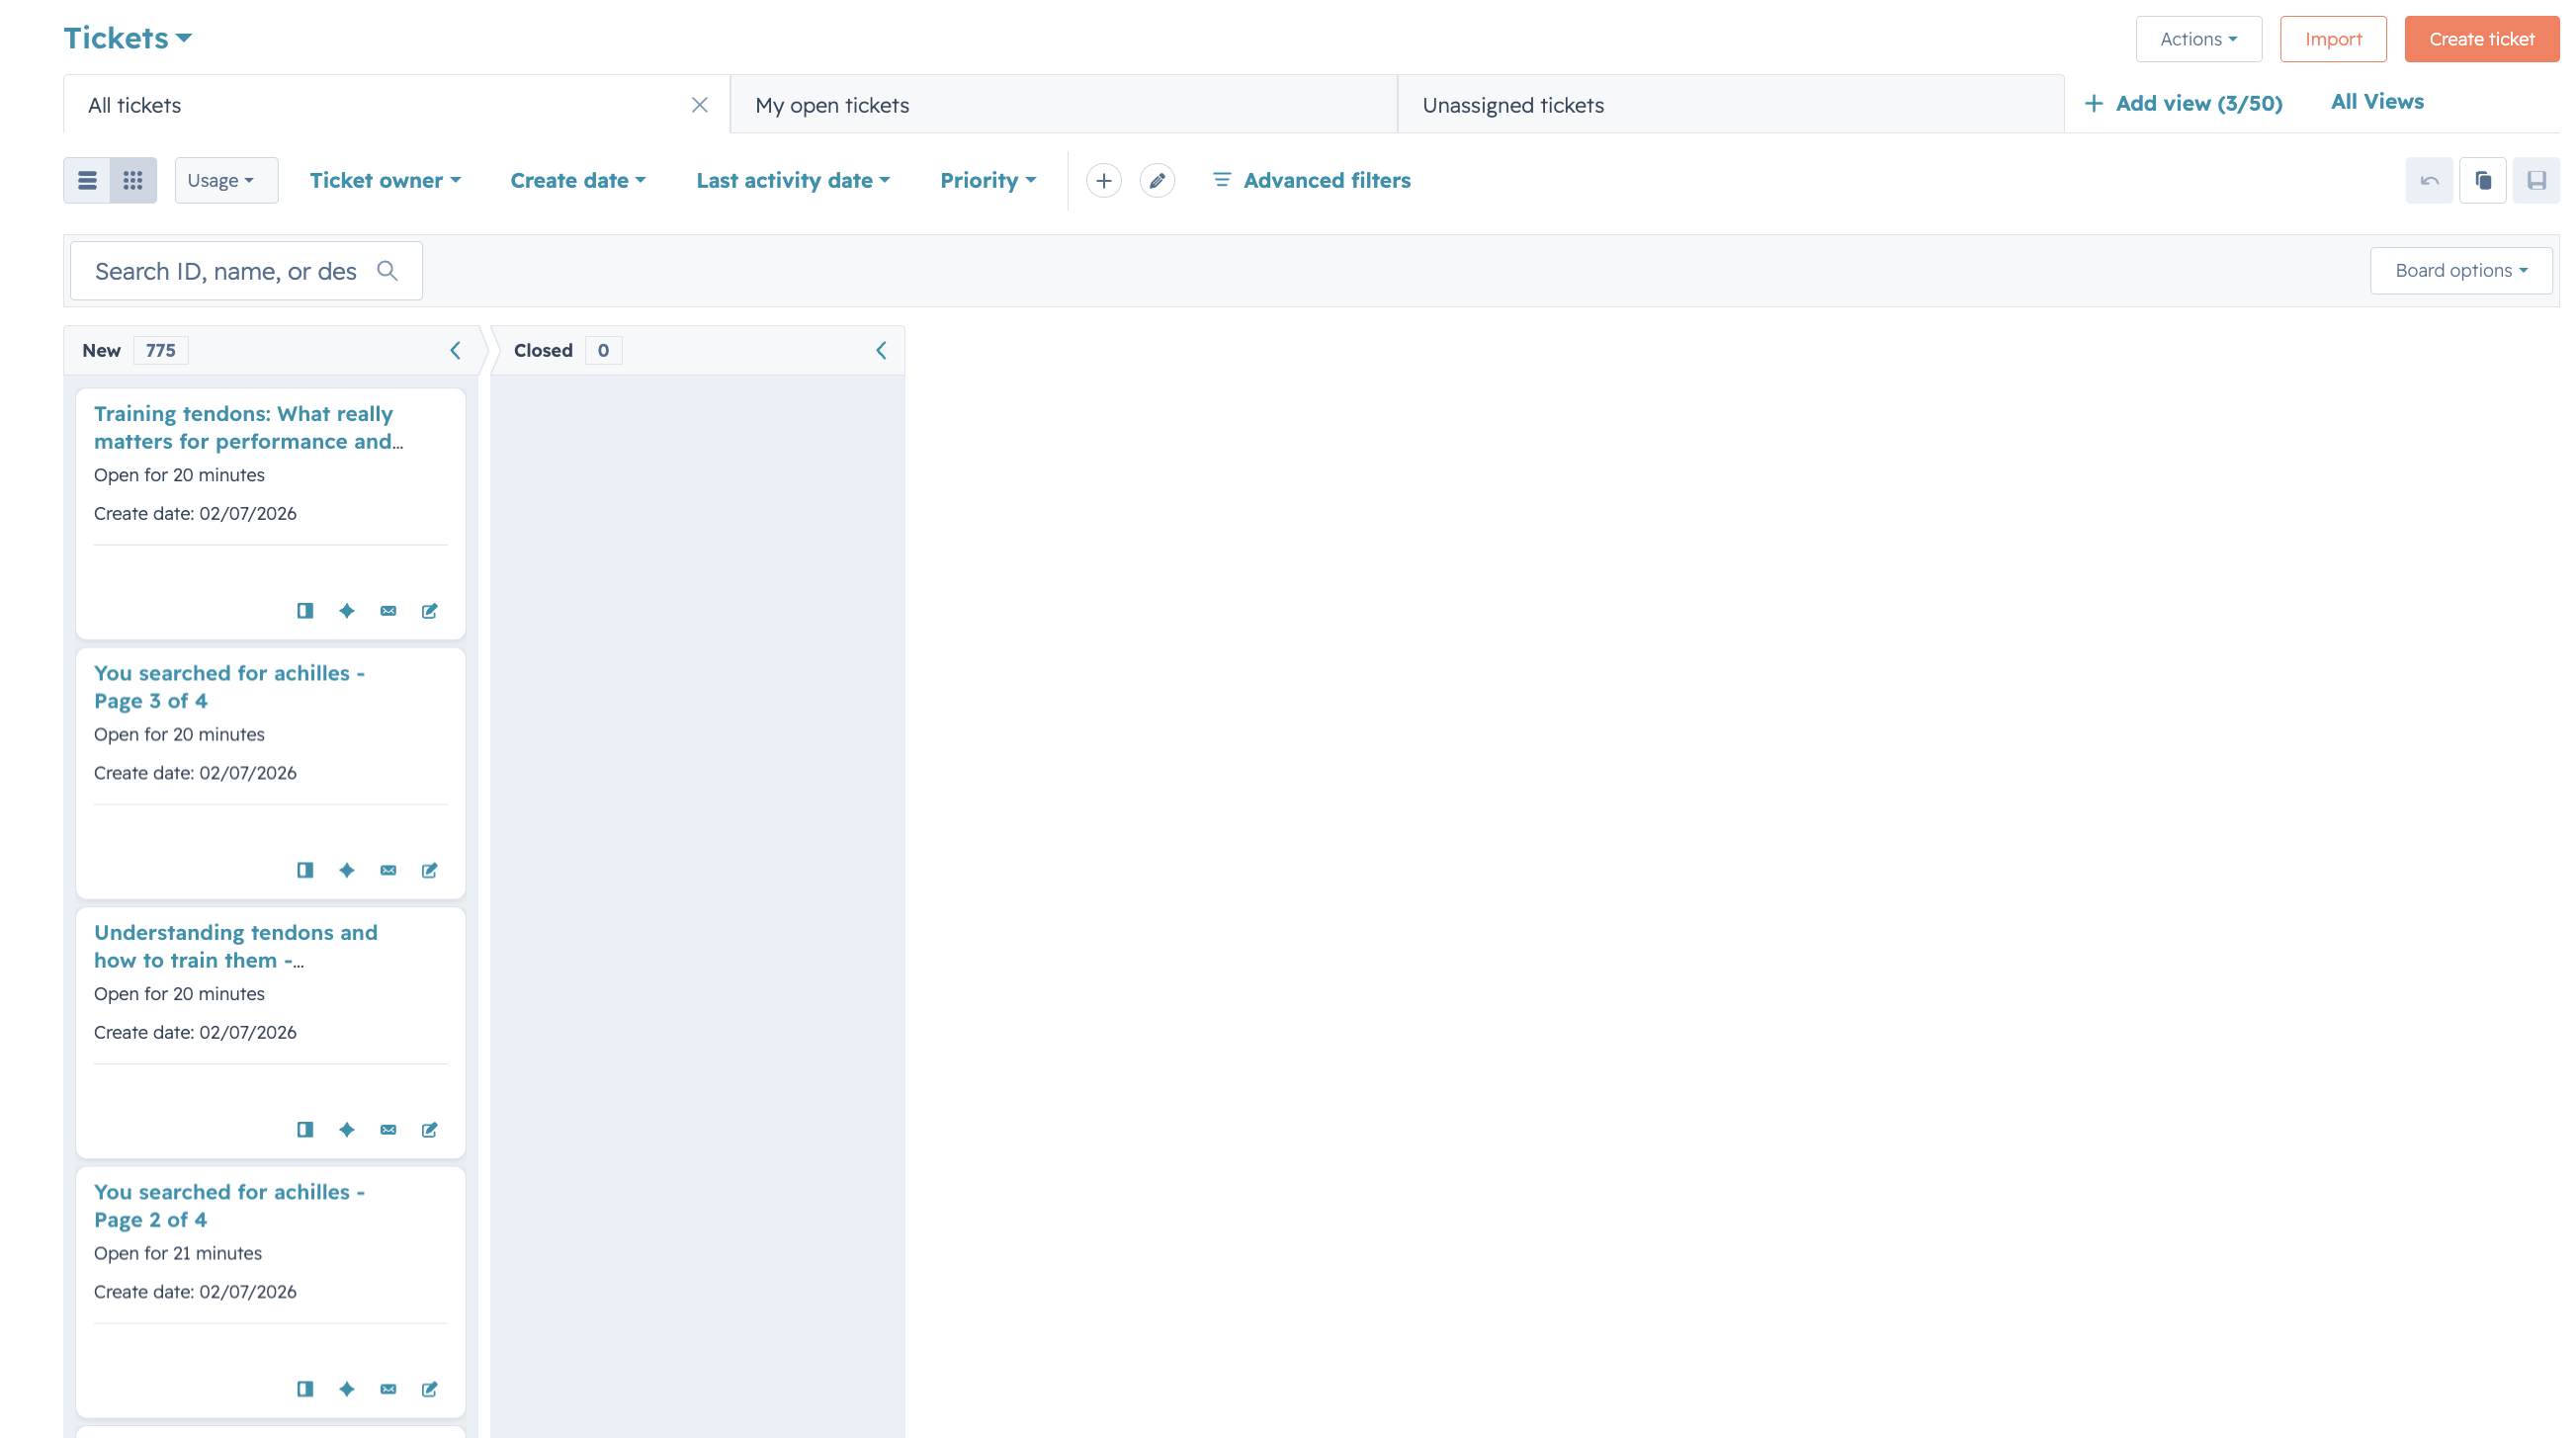Open the Create date filter

(x=578, y=180)
